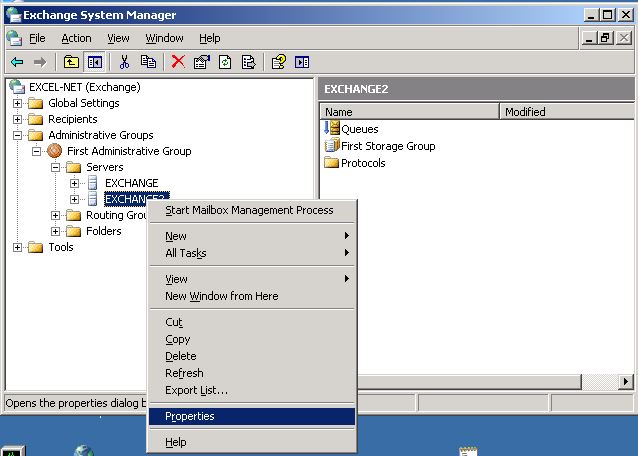Collapse the Administrative Groups node
This screenshot has height=456, width=638.
click(x=17, y=135)
